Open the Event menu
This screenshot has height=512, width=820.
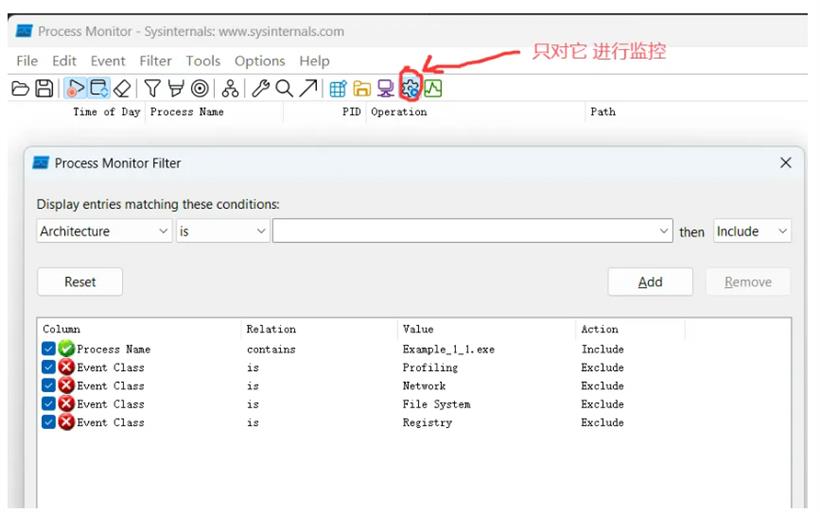[x=108, y=61]
